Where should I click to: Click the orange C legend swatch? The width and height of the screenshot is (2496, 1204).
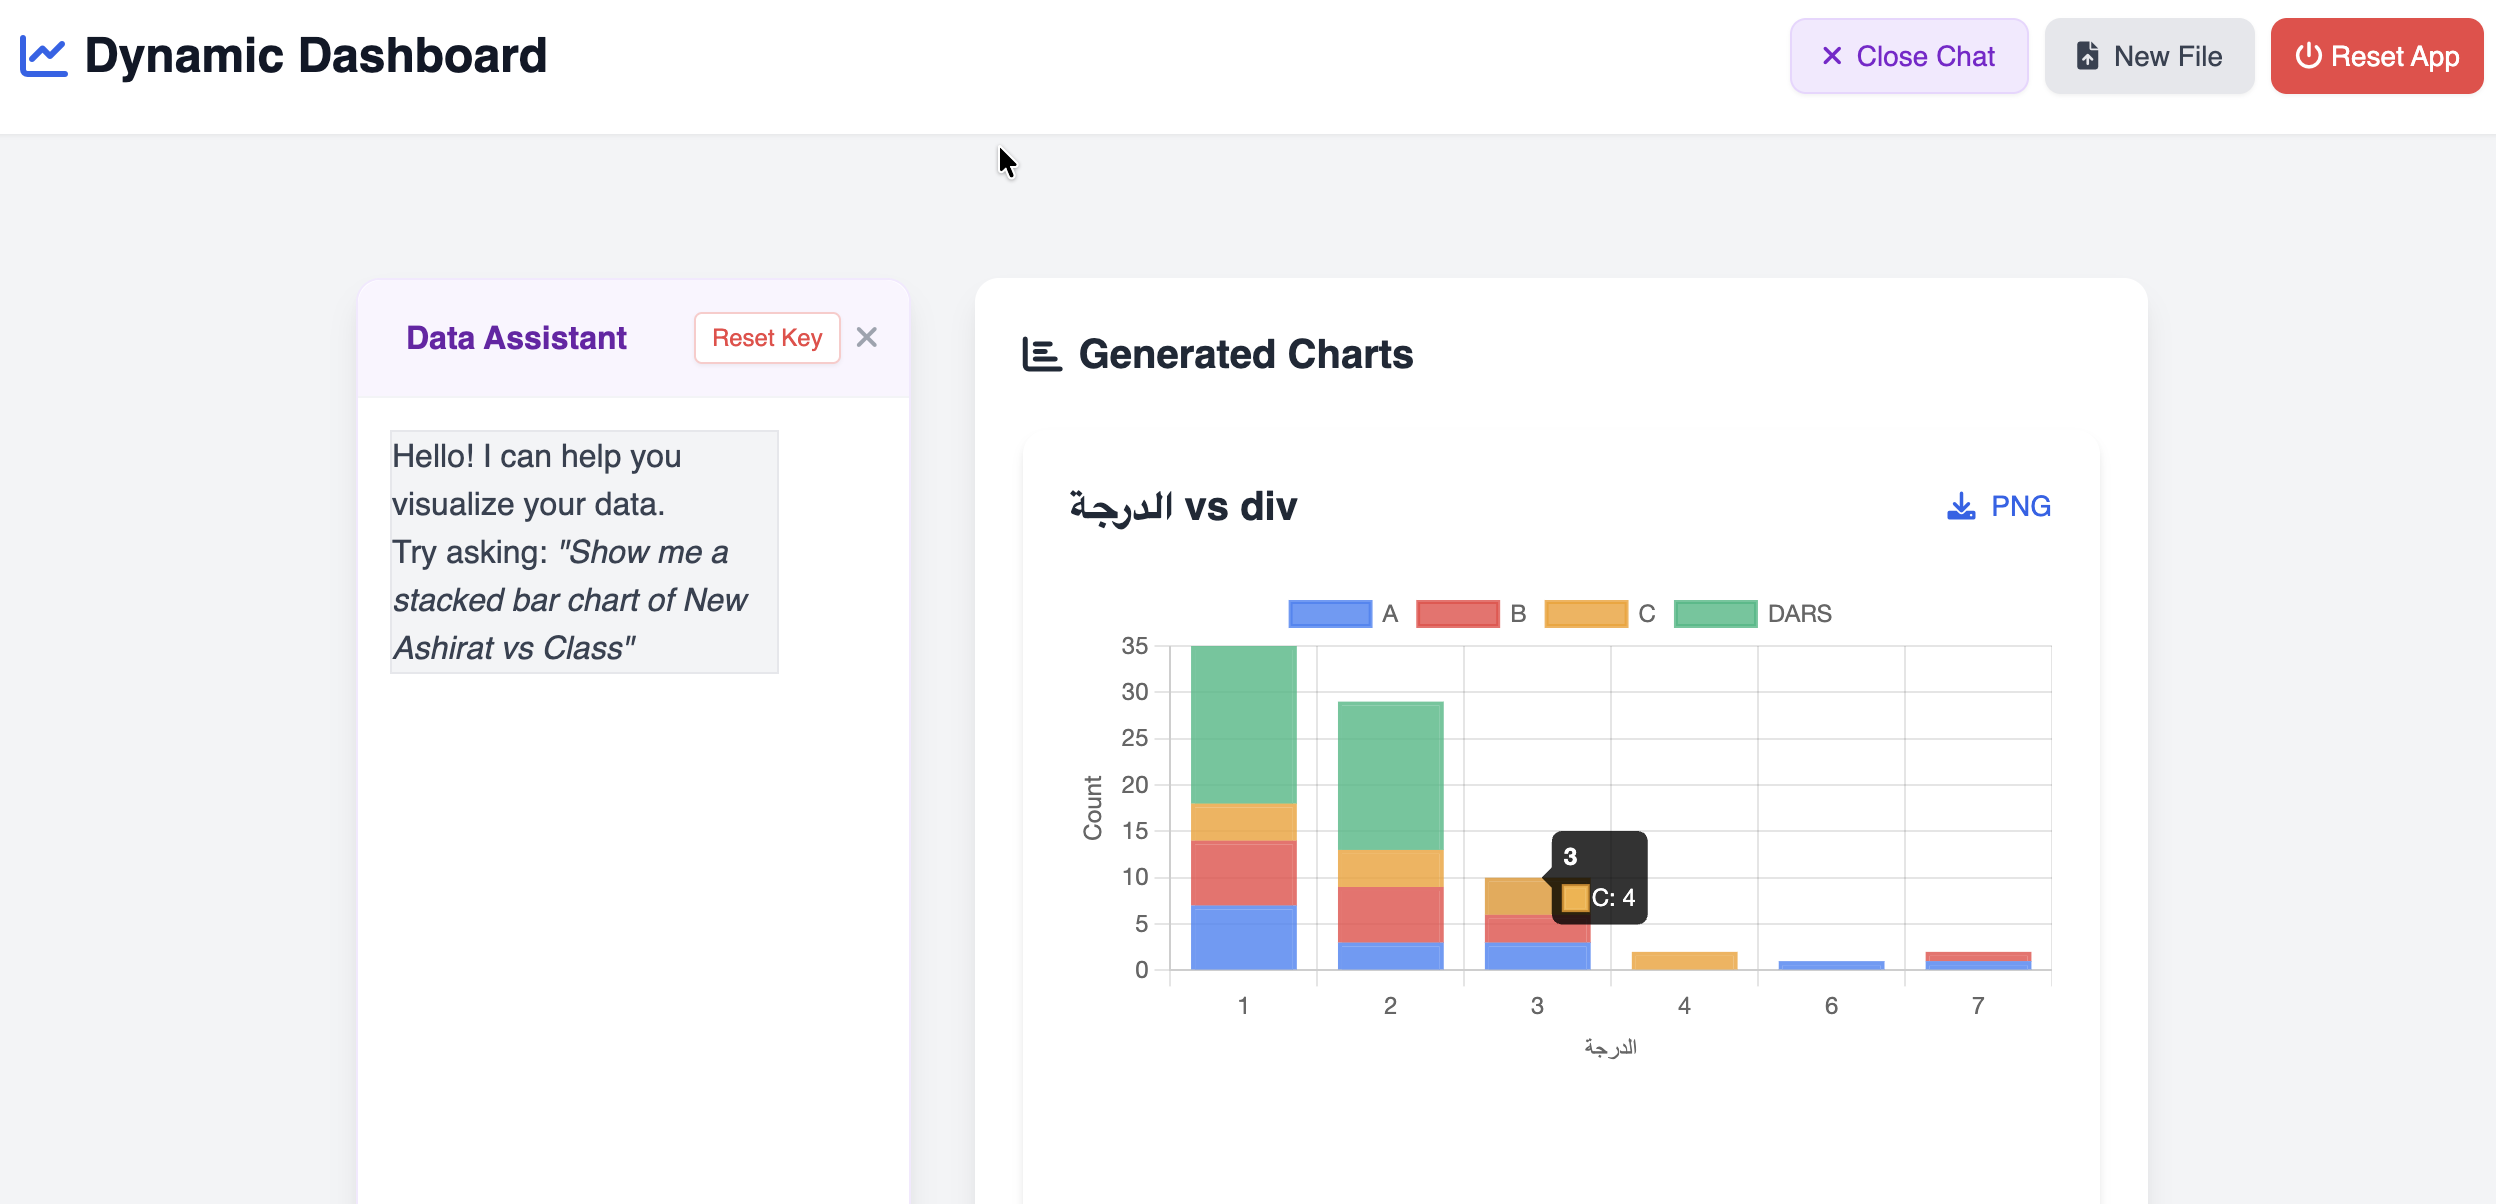click(x=1586, y=613)
